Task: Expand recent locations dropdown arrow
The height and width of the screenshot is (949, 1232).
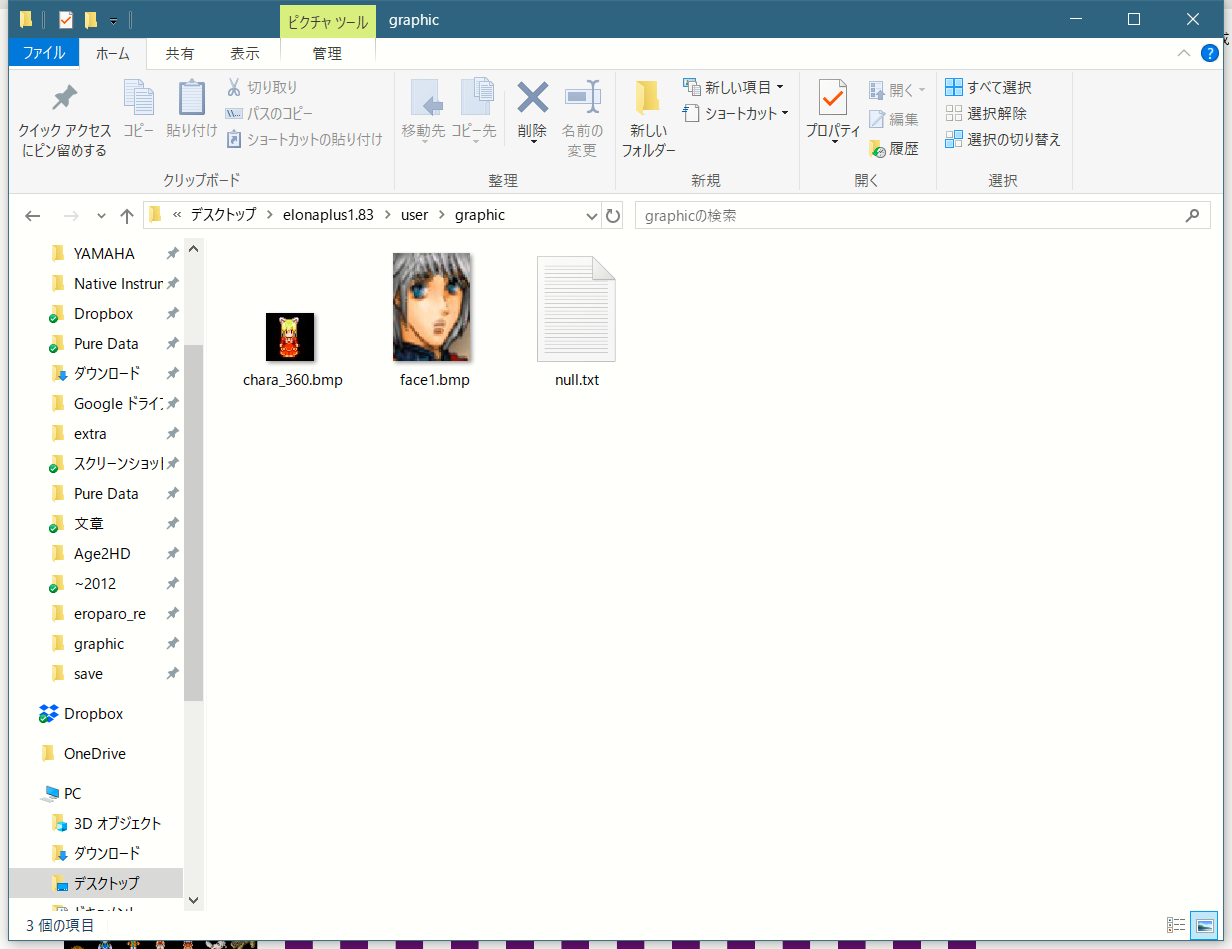Action: (101, 216)
